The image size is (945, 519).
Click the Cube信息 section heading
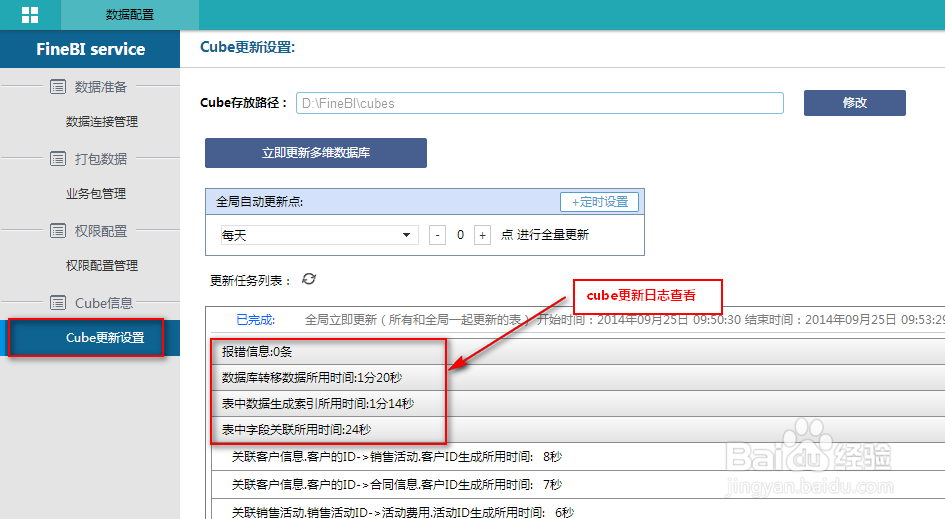coord(104,303)
